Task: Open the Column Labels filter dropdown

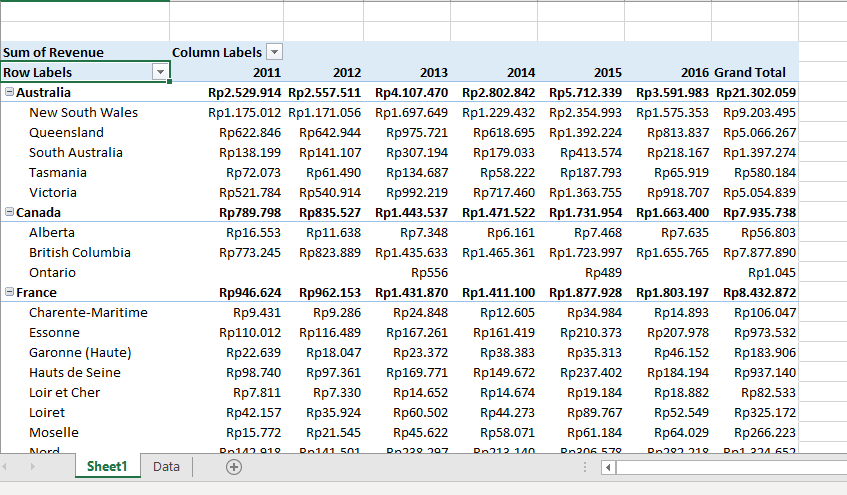Action: (x=274, y=52)
